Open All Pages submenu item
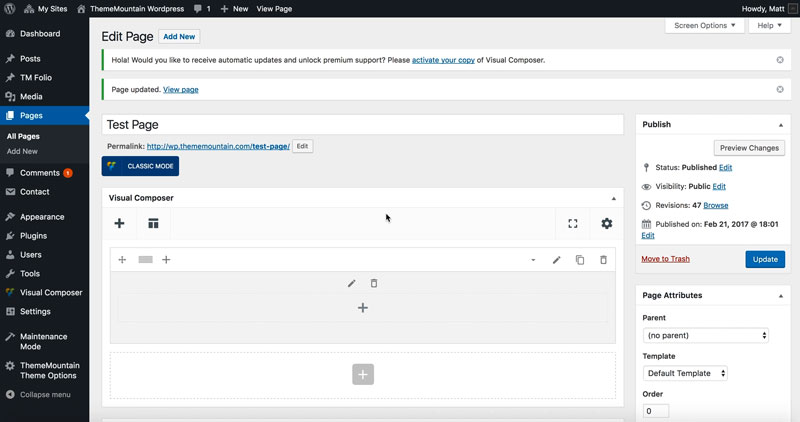The height and width of the screenshot is (422, 800). (x=23, y=136)
